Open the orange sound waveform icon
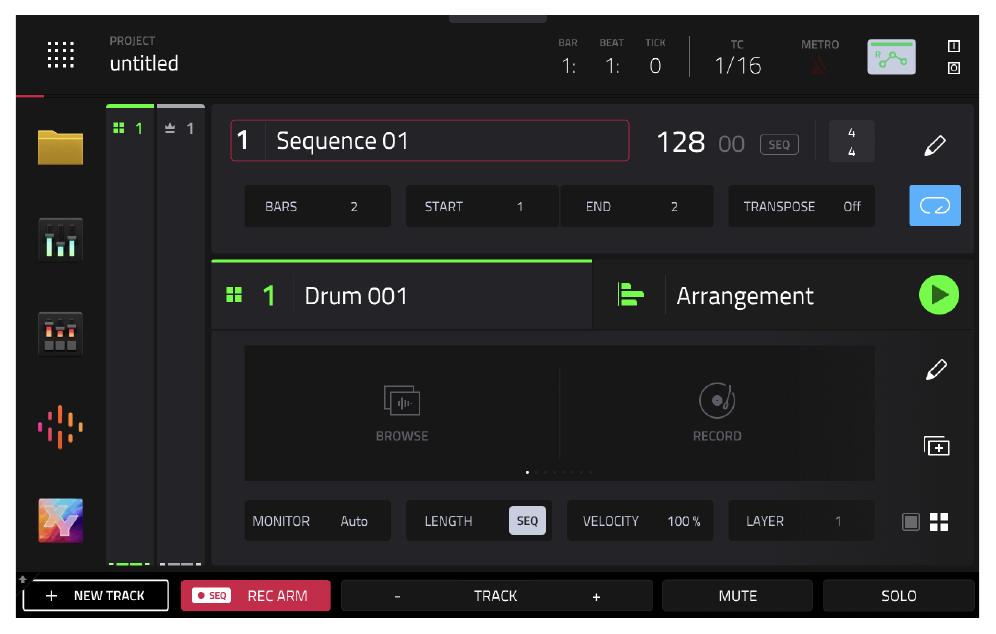 point(60,427)
